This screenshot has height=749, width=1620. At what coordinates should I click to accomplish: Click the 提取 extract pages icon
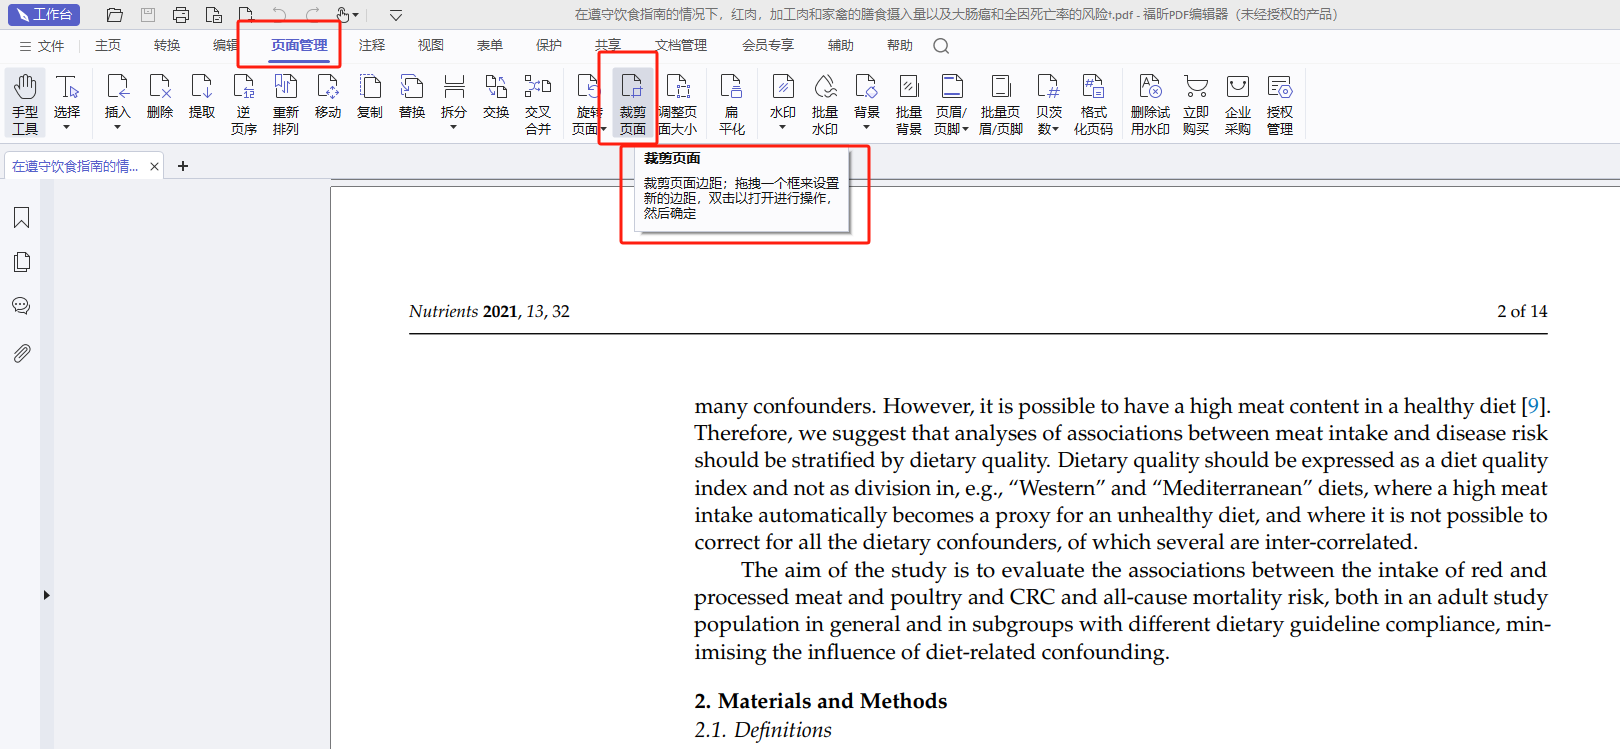point(202,98)
